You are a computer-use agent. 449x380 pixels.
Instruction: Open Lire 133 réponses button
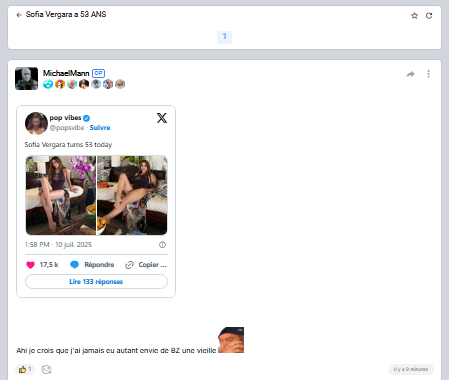click(x=96, y=282)
